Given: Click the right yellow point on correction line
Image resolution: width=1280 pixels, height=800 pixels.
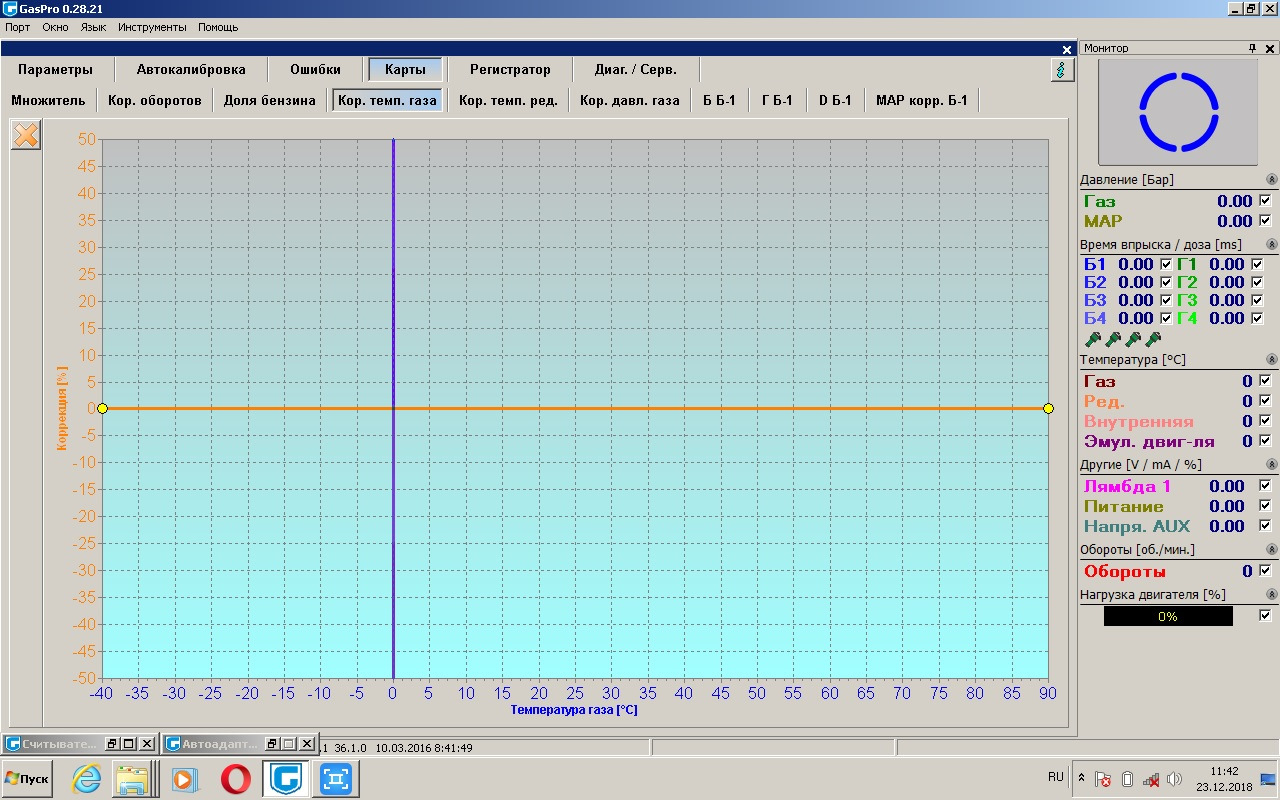Looking at the screenshot, I should click(x=1048, y=408).
